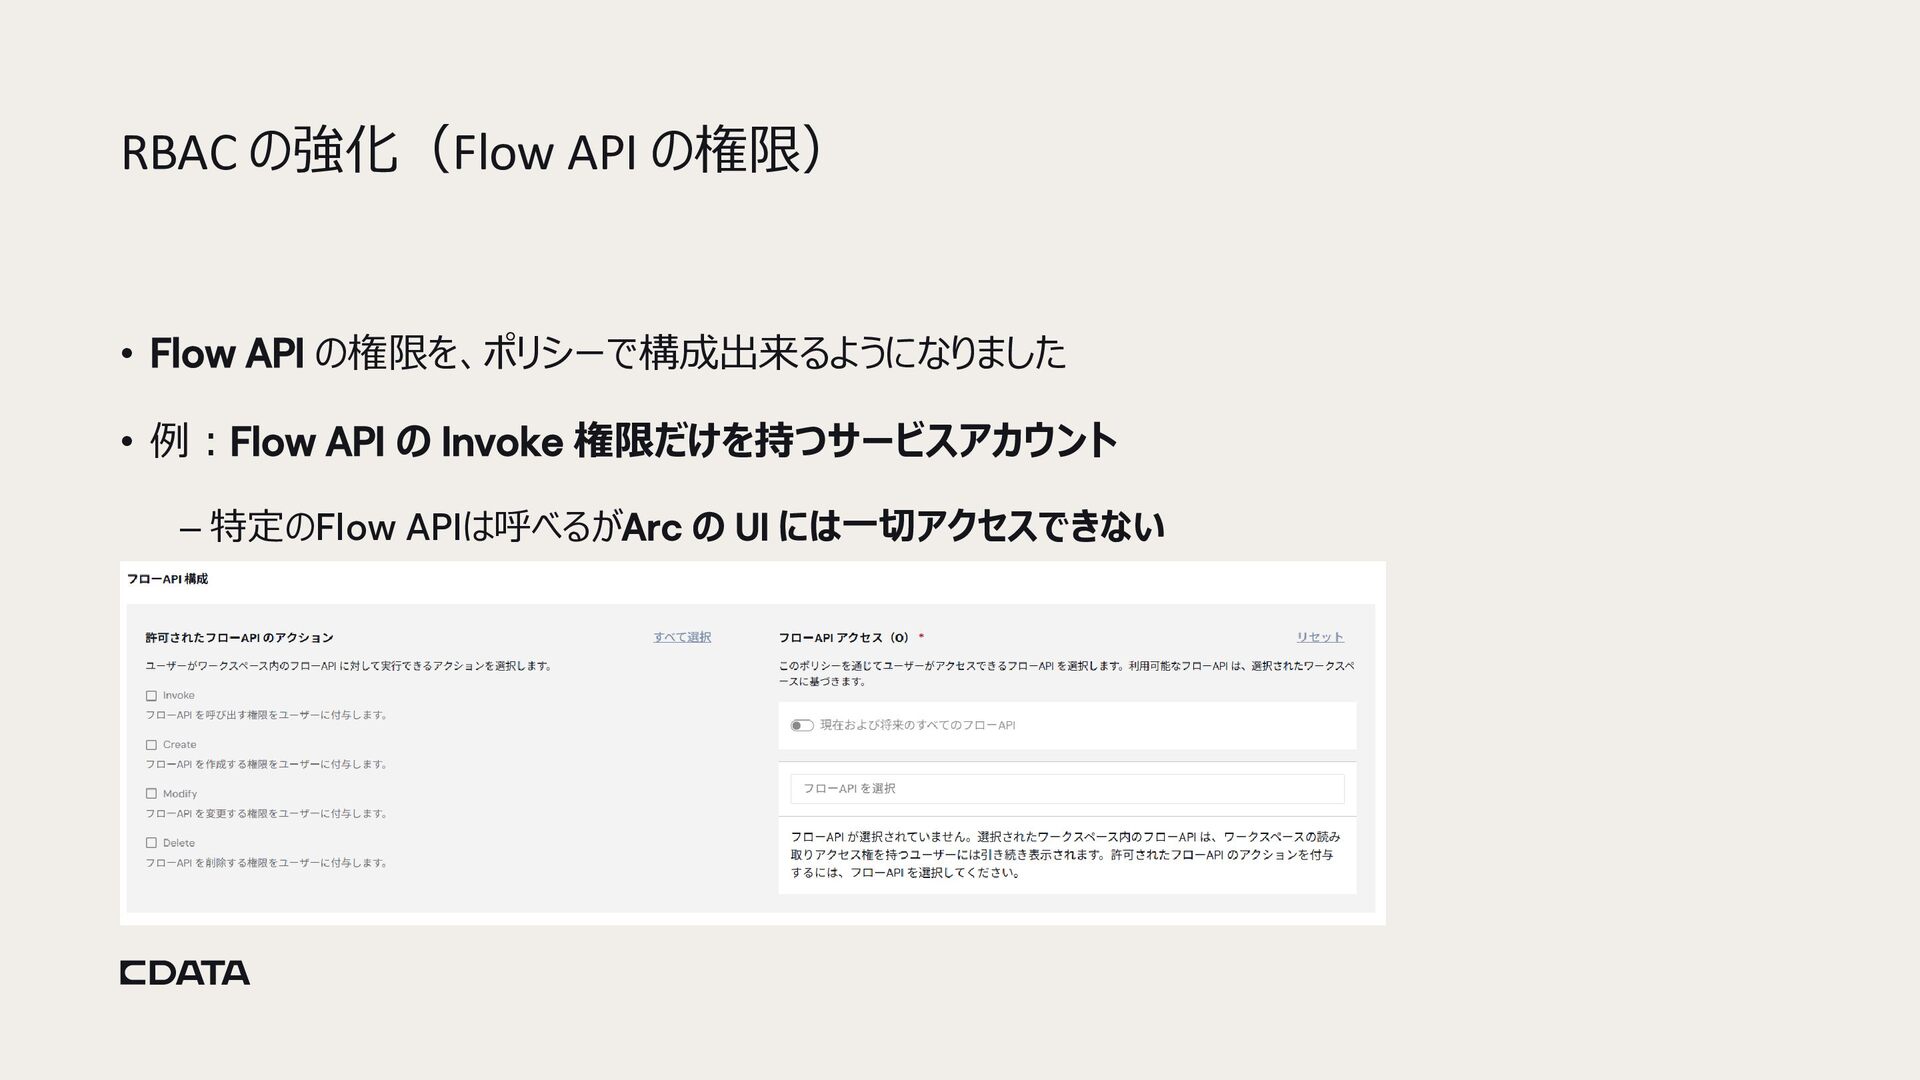1920x1080 pixels.
Task: Click the フローAPI が選択されていません message
Action: pos(1066,855)
